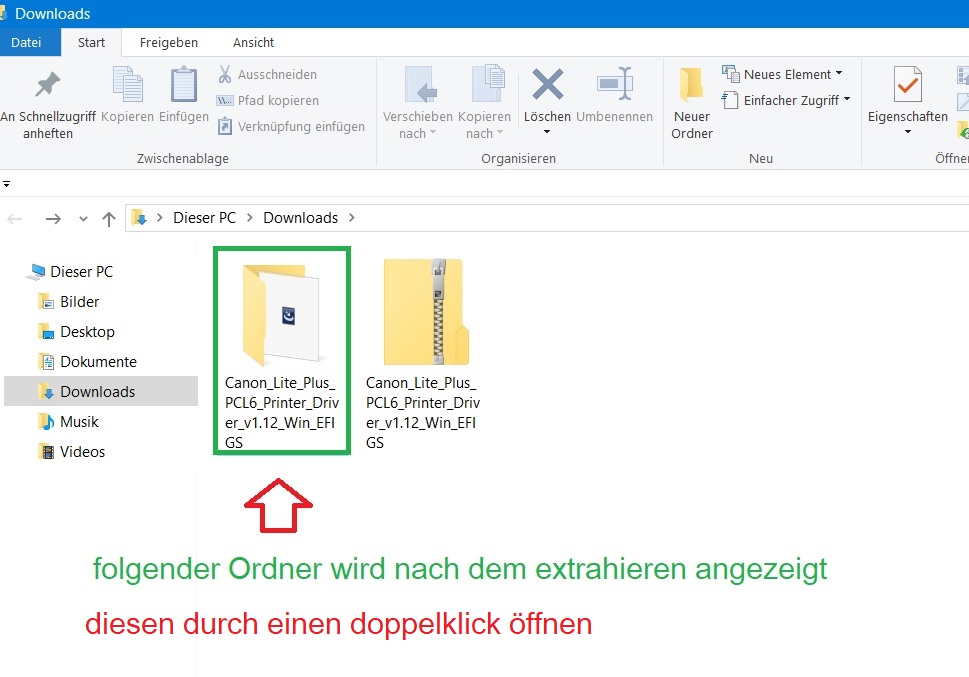This screenshot has width=969, height=677.
Task: Open the Verschieben nach dropdown arrow
Action: coord(433,132)
